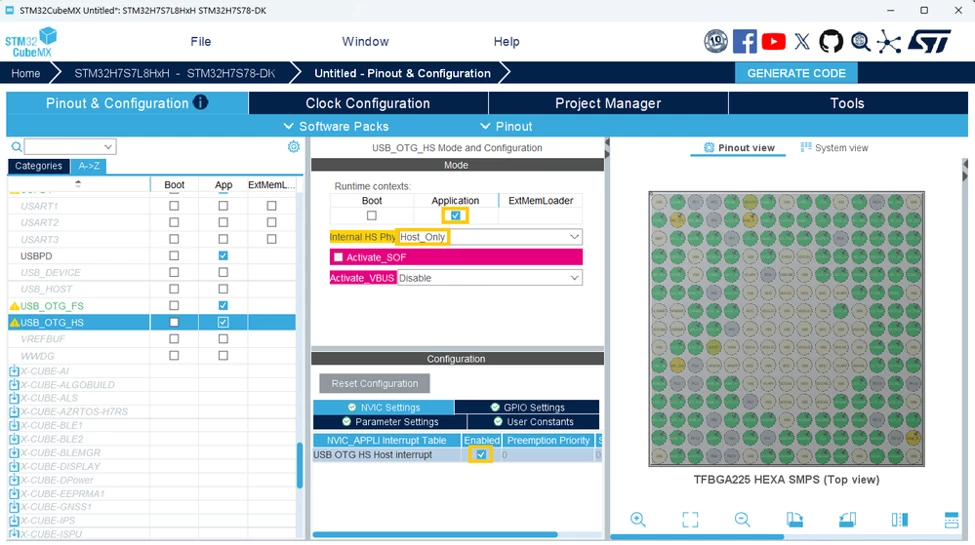Click the fit-to-view brackets icon
975x545 pixels.
click(x=690, y=519)
